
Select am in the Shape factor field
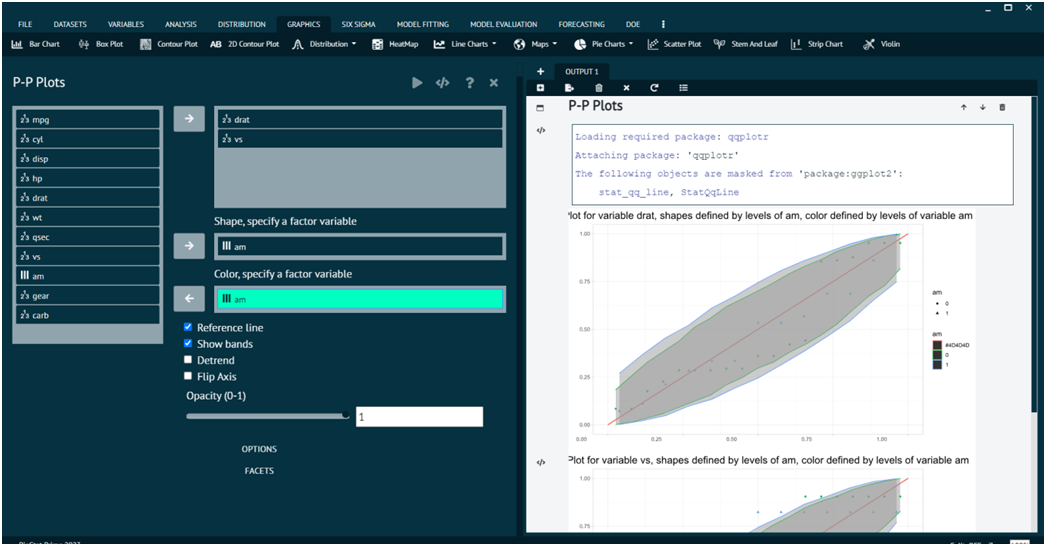pyautogui.click(x=360, y=246)
